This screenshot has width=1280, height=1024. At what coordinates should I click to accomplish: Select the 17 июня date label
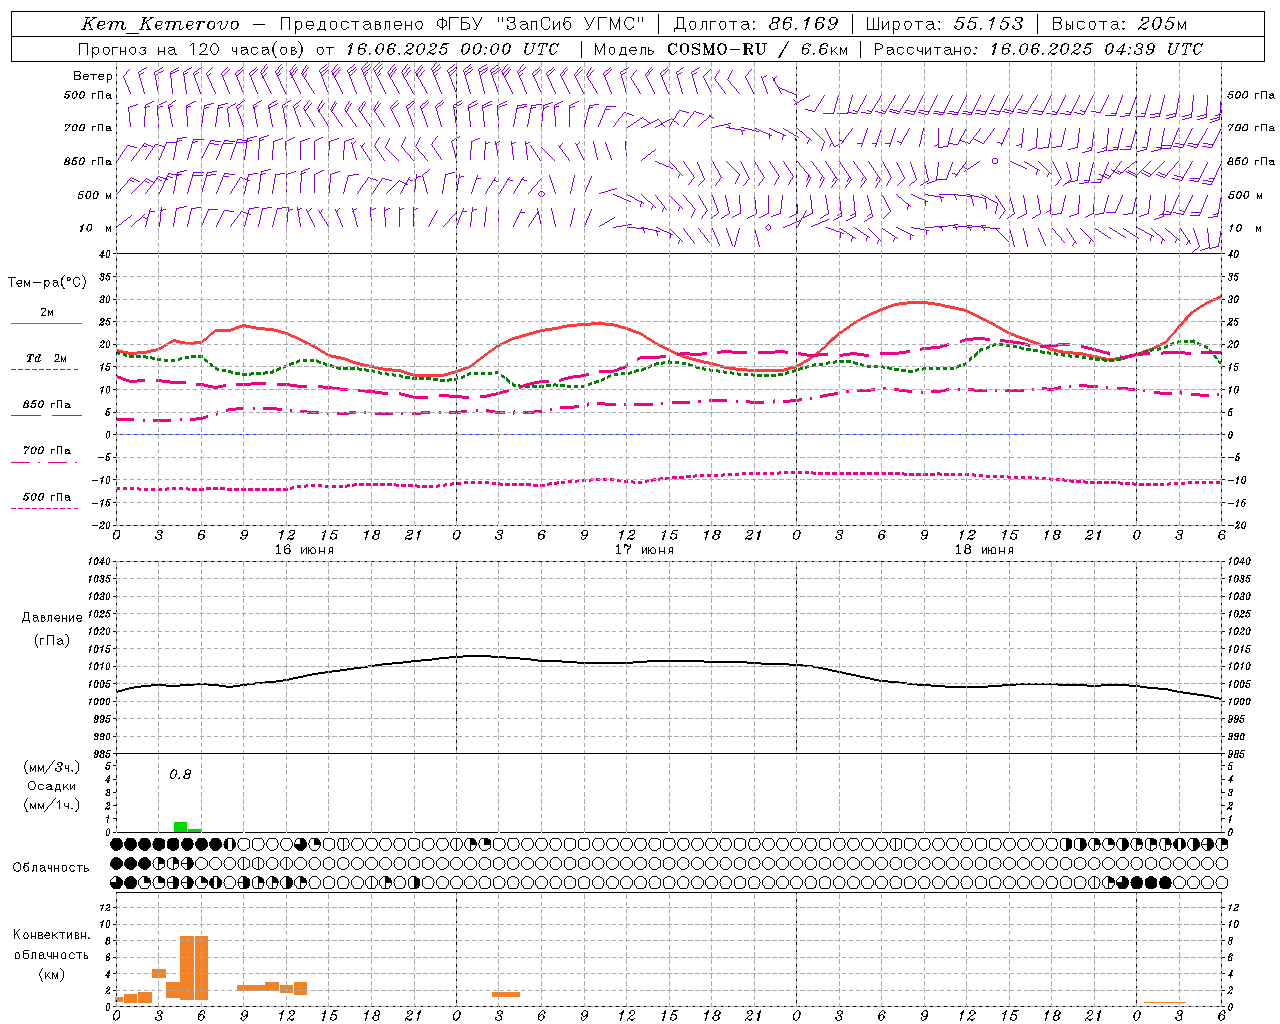pos(644,550)
